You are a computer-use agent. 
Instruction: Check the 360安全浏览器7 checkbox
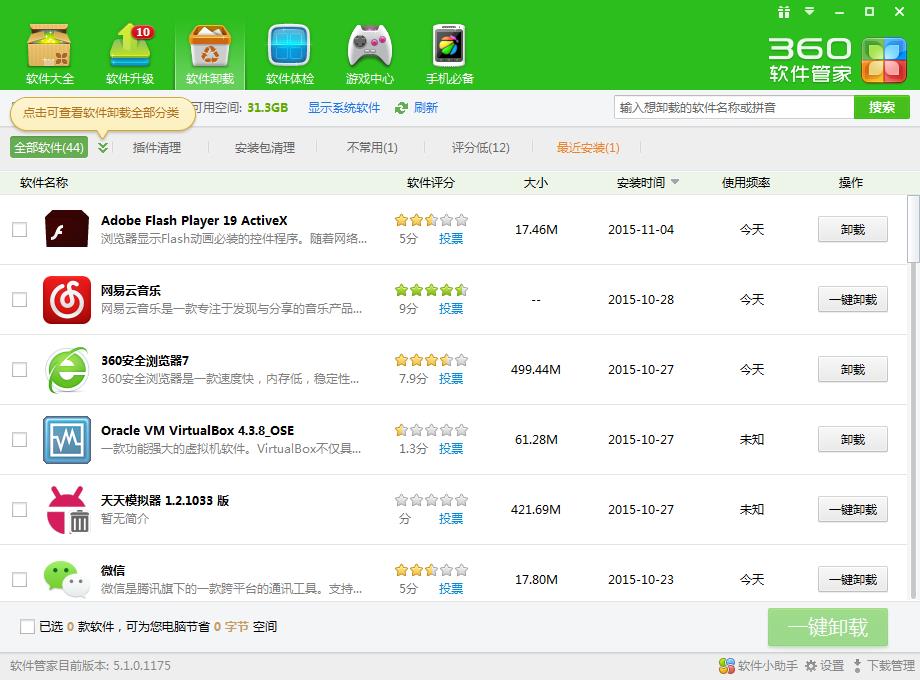click(20, 369)
